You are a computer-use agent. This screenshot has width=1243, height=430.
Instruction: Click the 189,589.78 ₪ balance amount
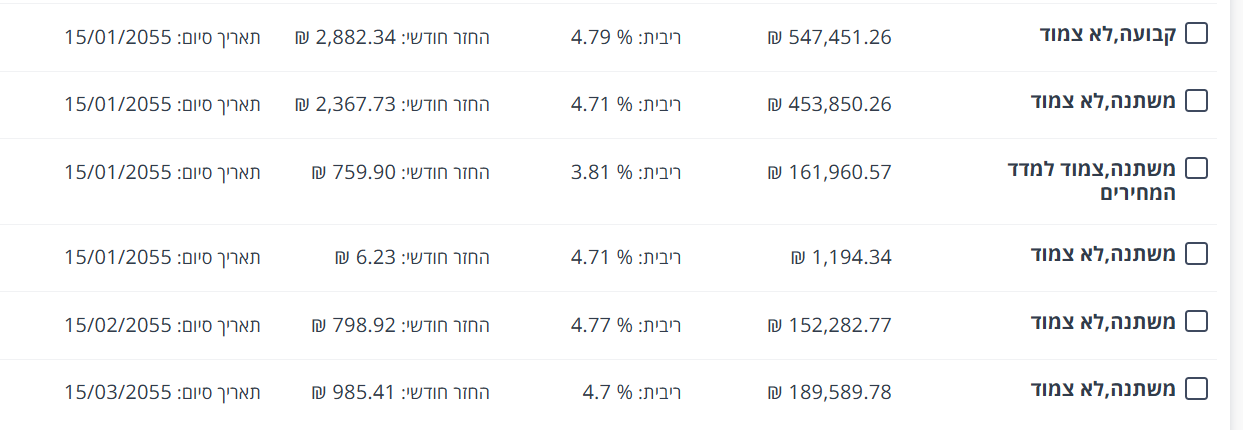click(829, 392)
